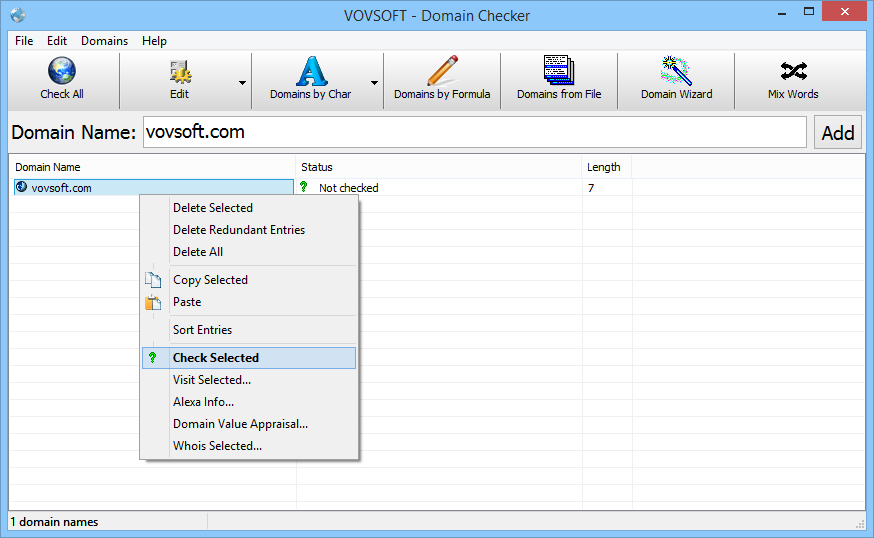The image size is (874, 538).
Task: Open the Edit menu in menu bar
Action: coord(57,41)
